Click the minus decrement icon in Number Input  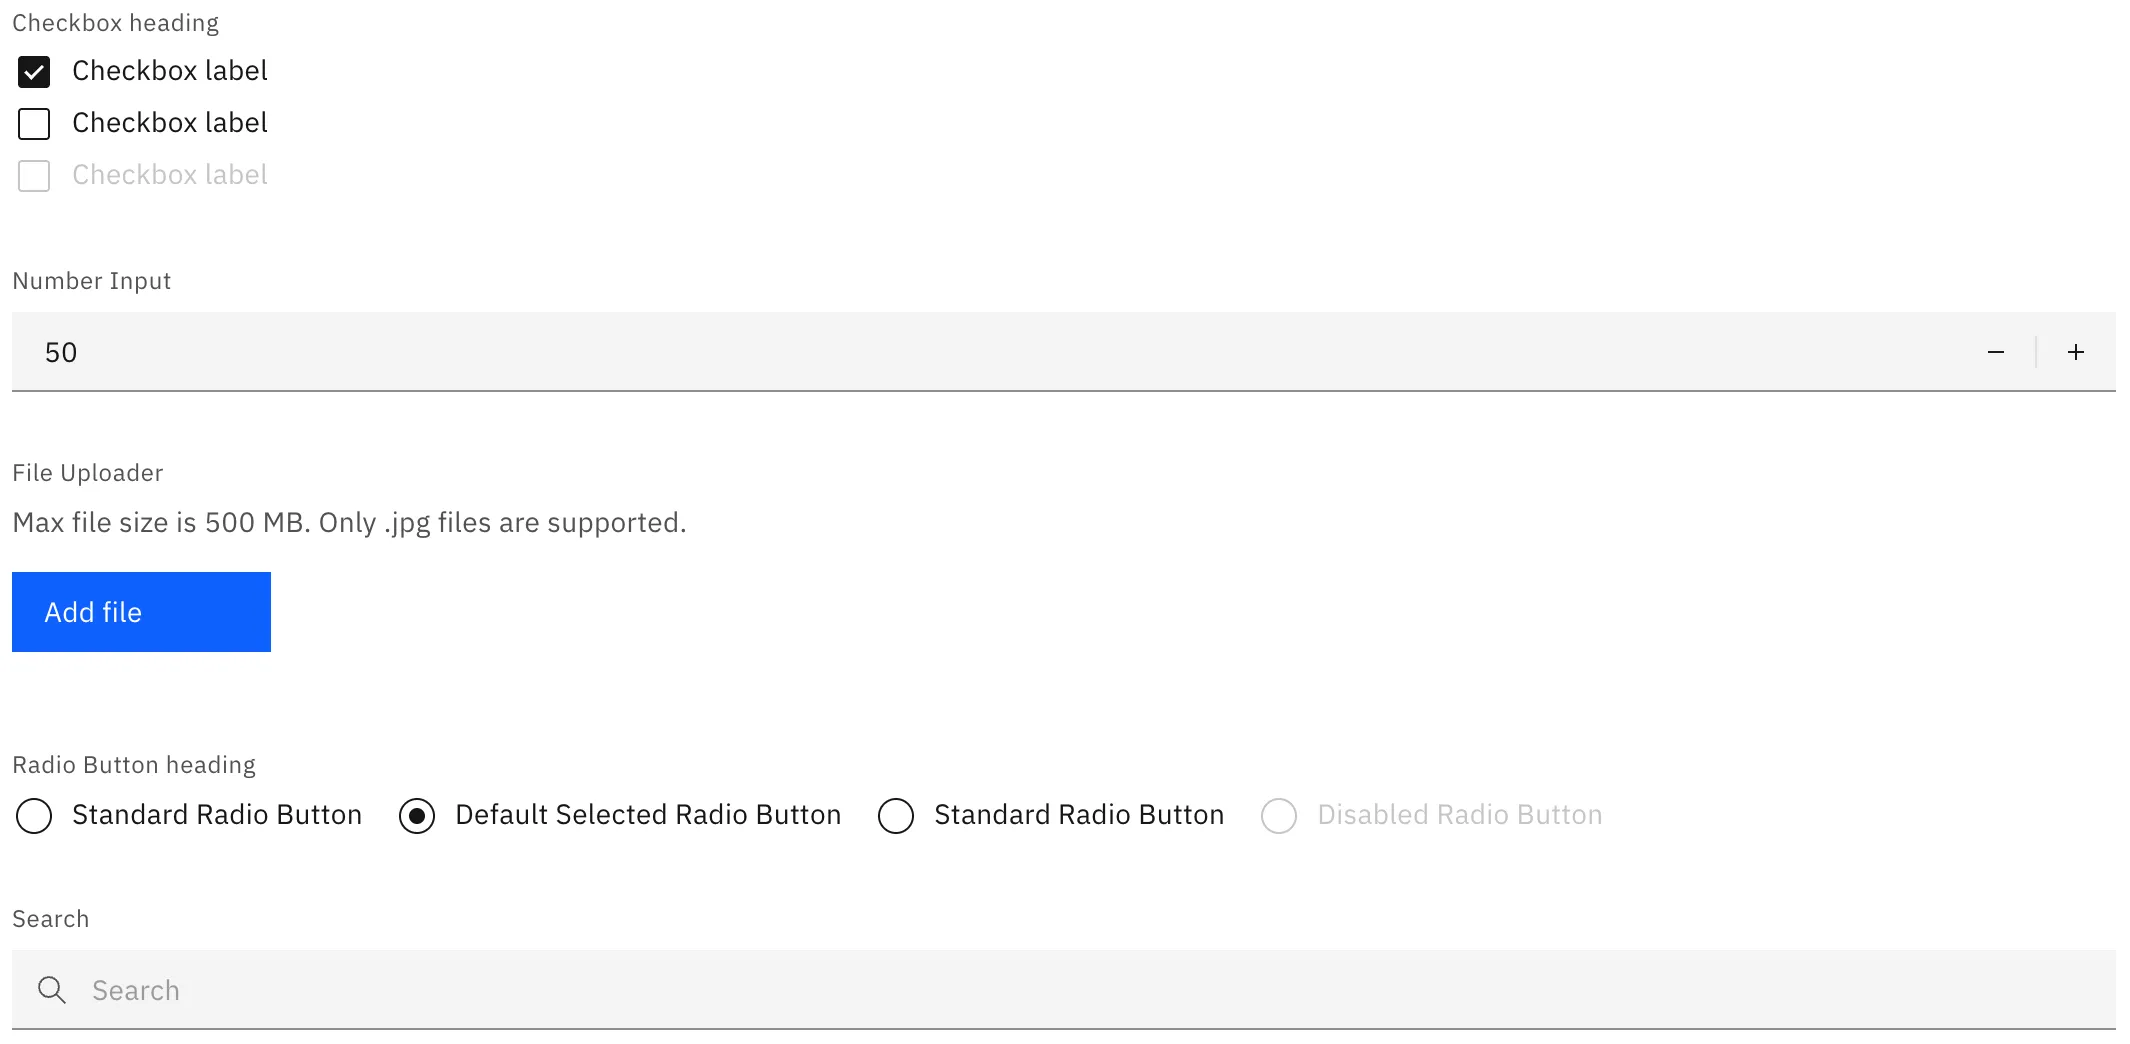pos(1995,352)
